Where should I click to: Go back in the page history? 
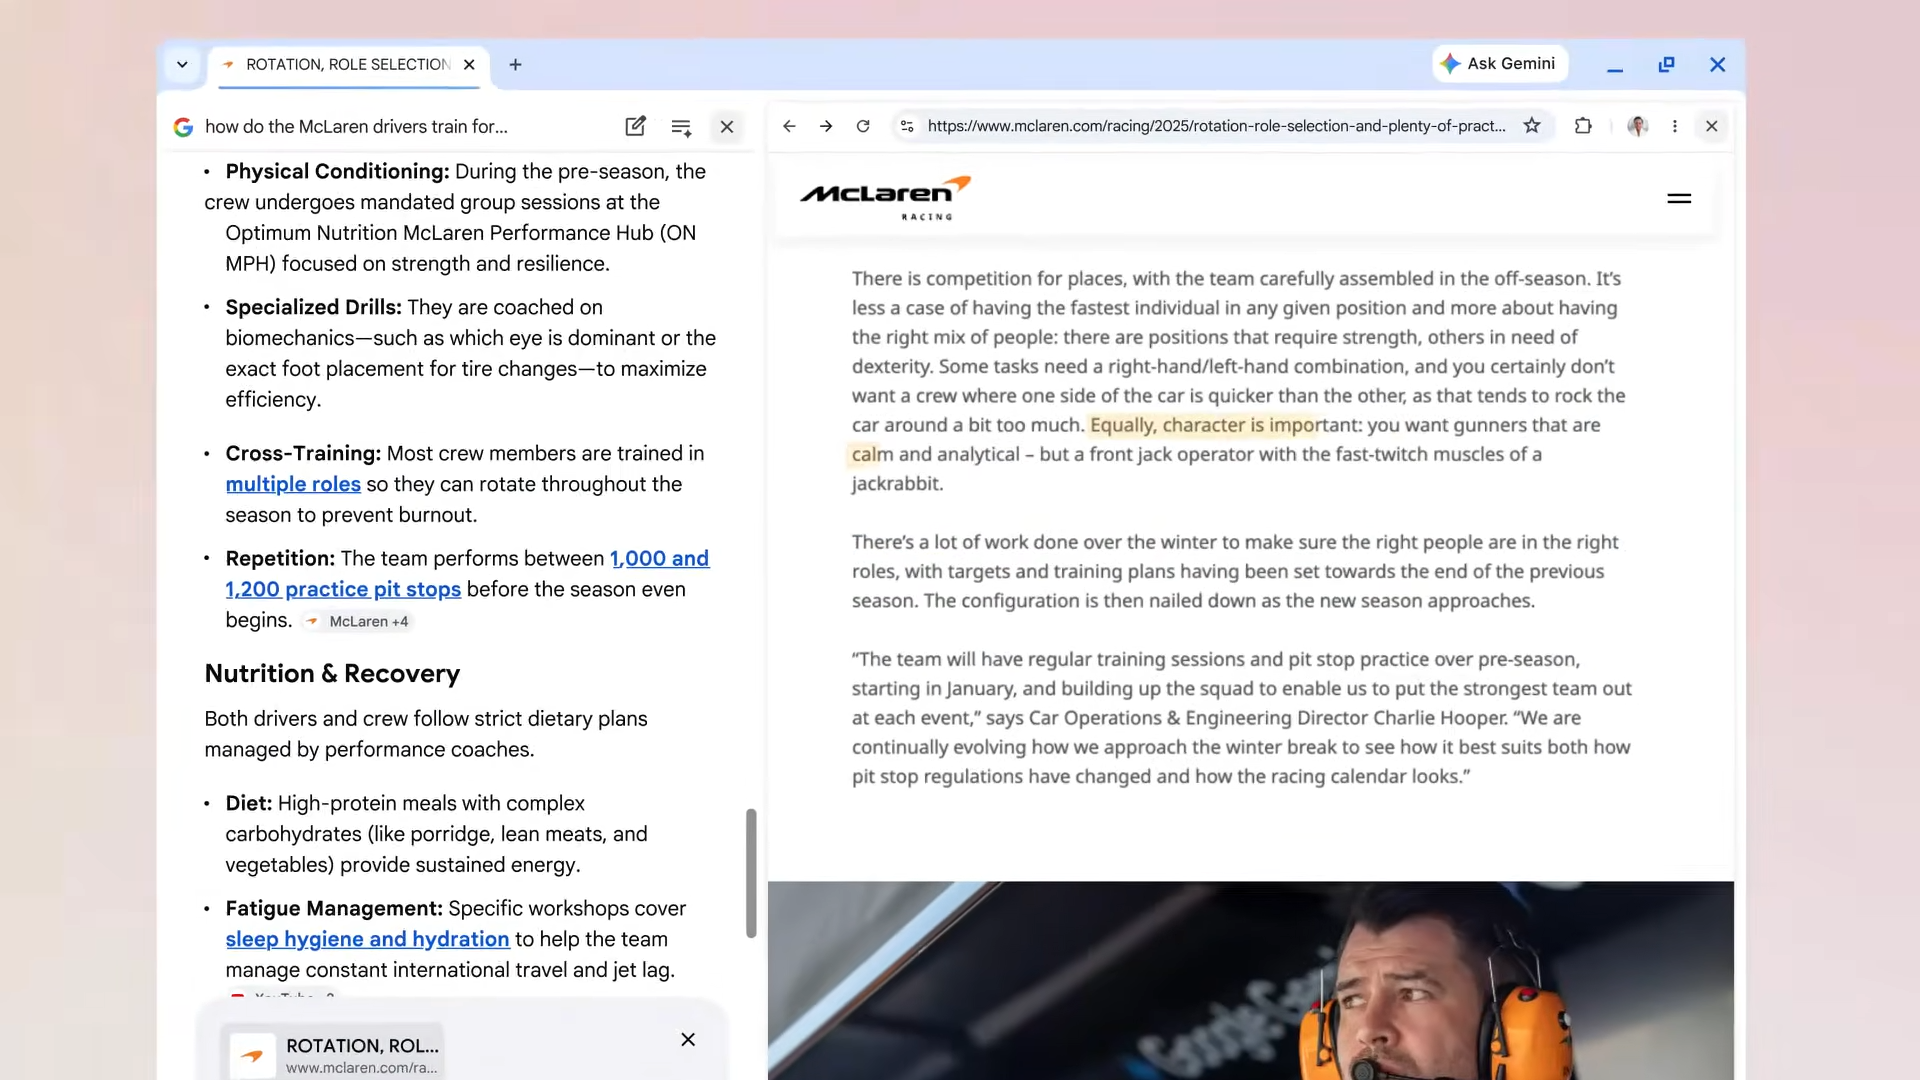[x=789, y=126]
